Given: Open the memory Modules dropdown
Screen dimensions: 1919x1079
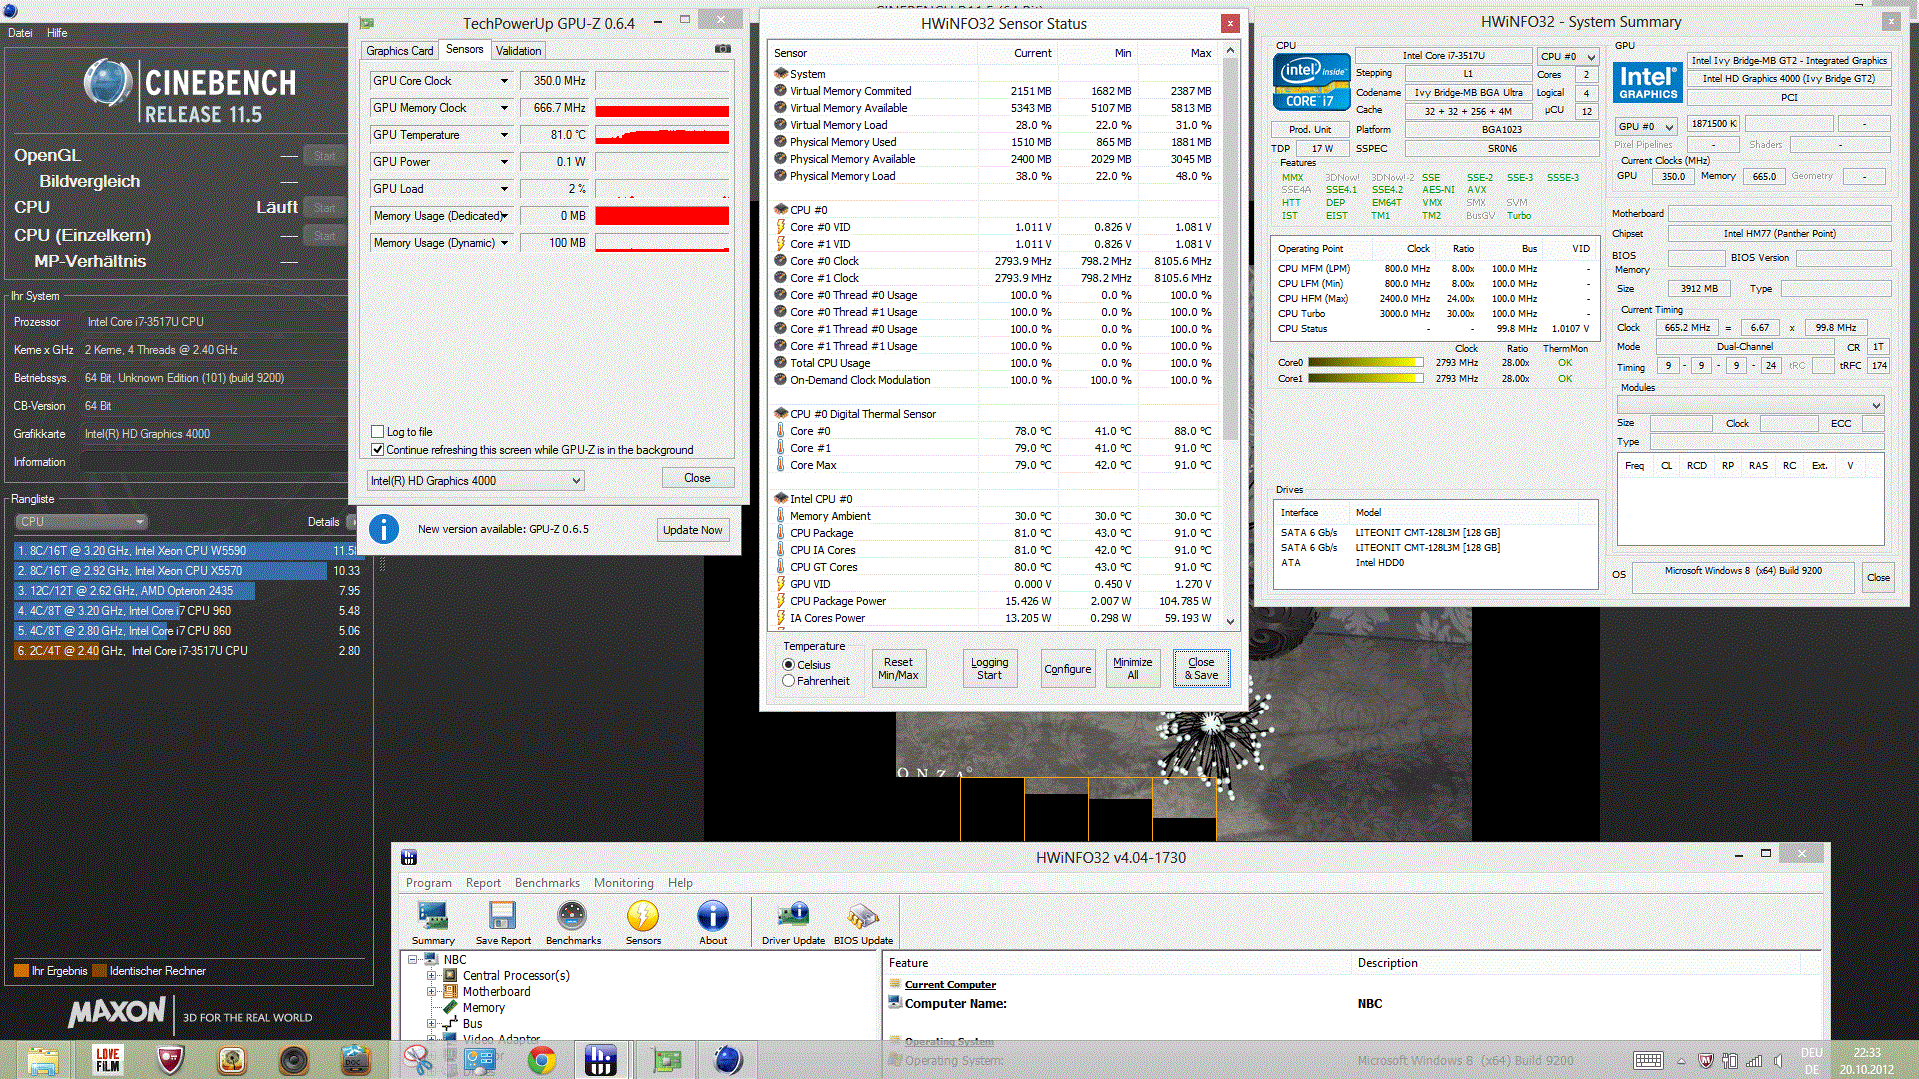Looking at the screenshot, I should pos(1750,405).
